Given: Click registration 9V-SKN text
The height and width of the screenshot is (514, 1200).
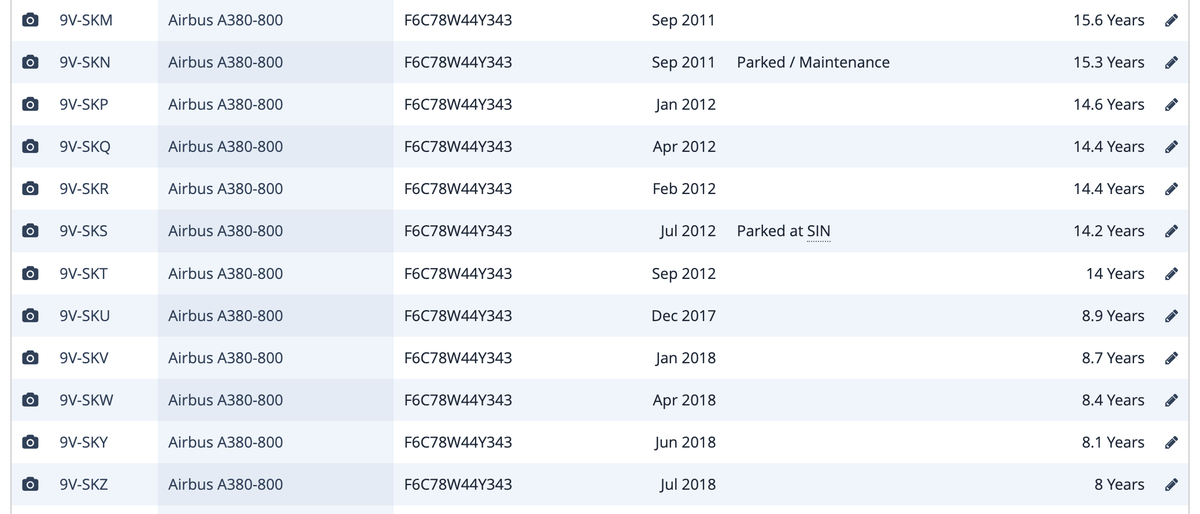Looking at the screenshot, I should pos(85,62).
